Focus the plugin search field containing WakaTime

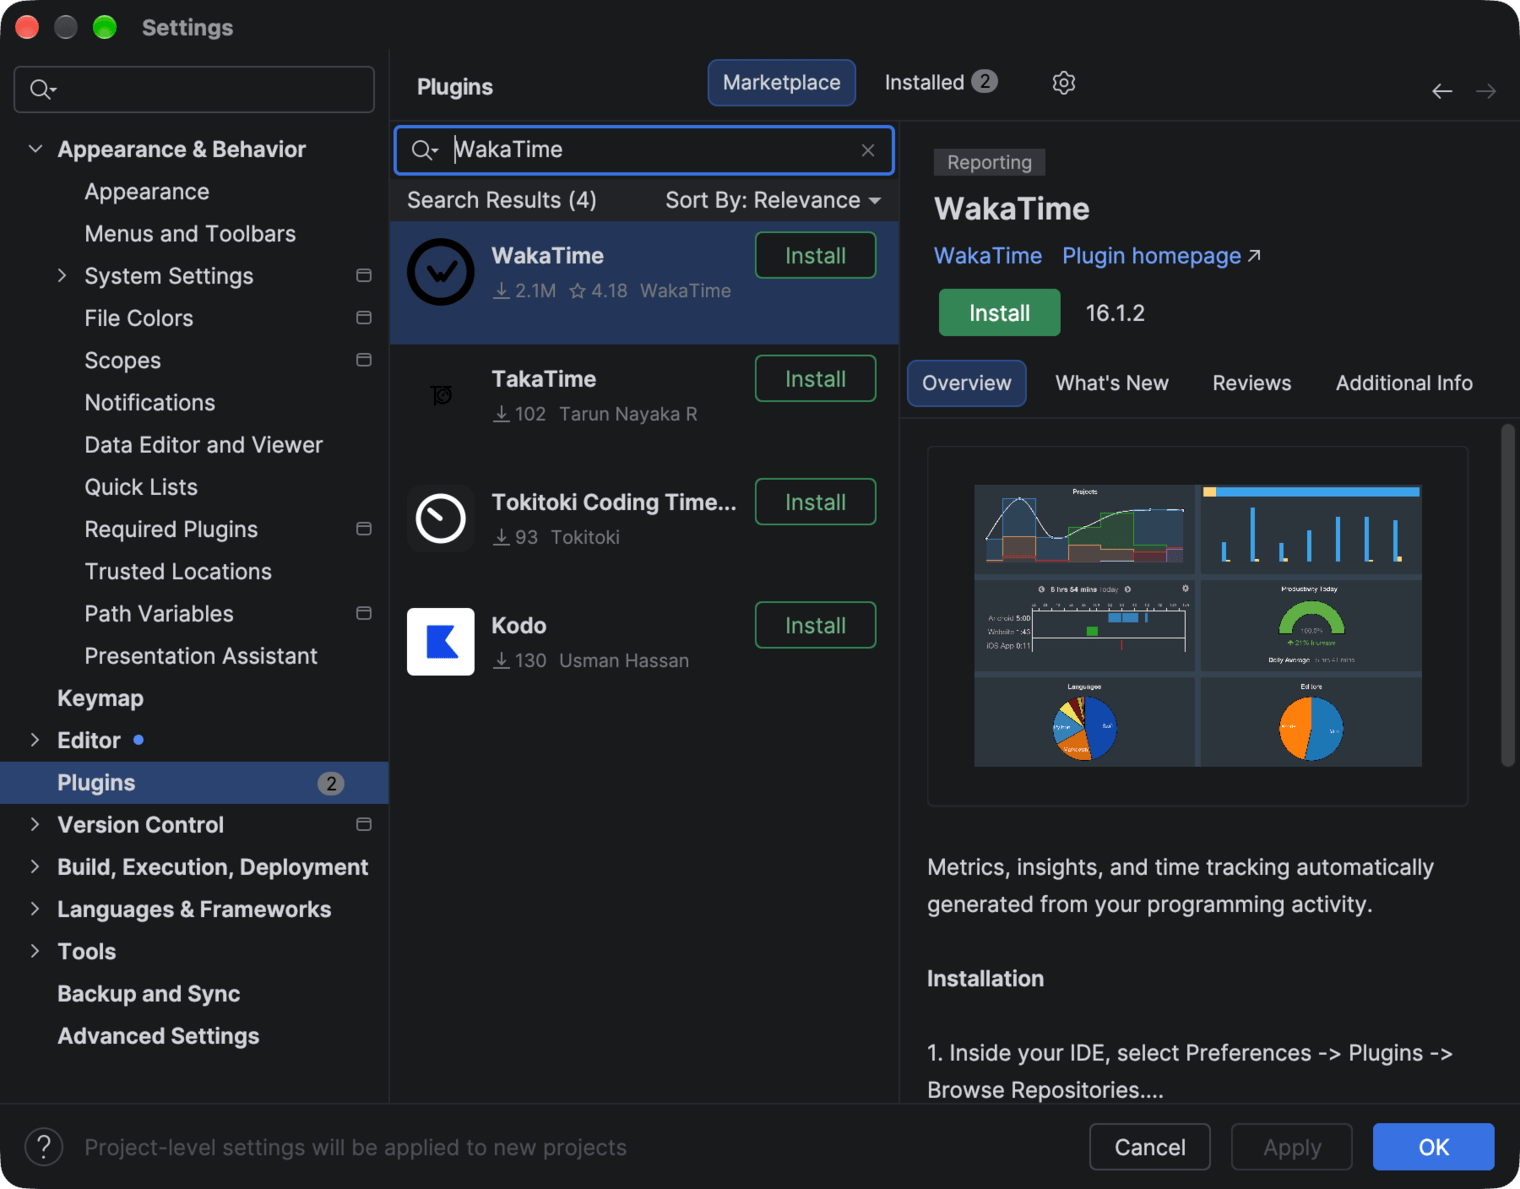645,150
